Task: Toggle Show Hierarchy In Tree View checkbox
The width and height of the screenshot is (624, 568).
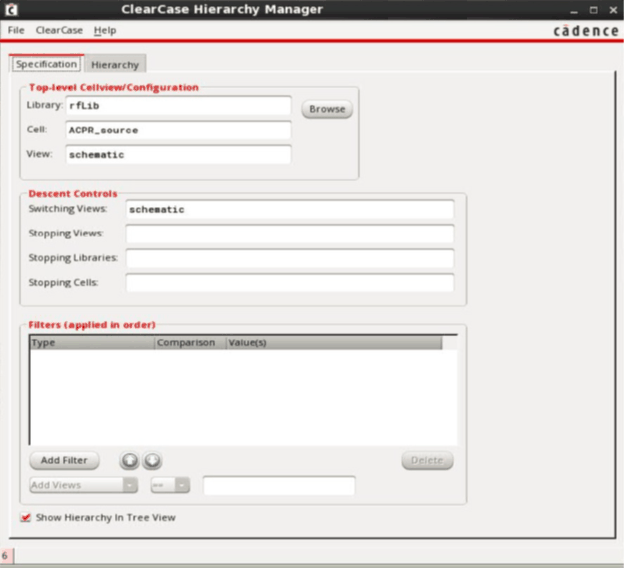Action: 25,517
